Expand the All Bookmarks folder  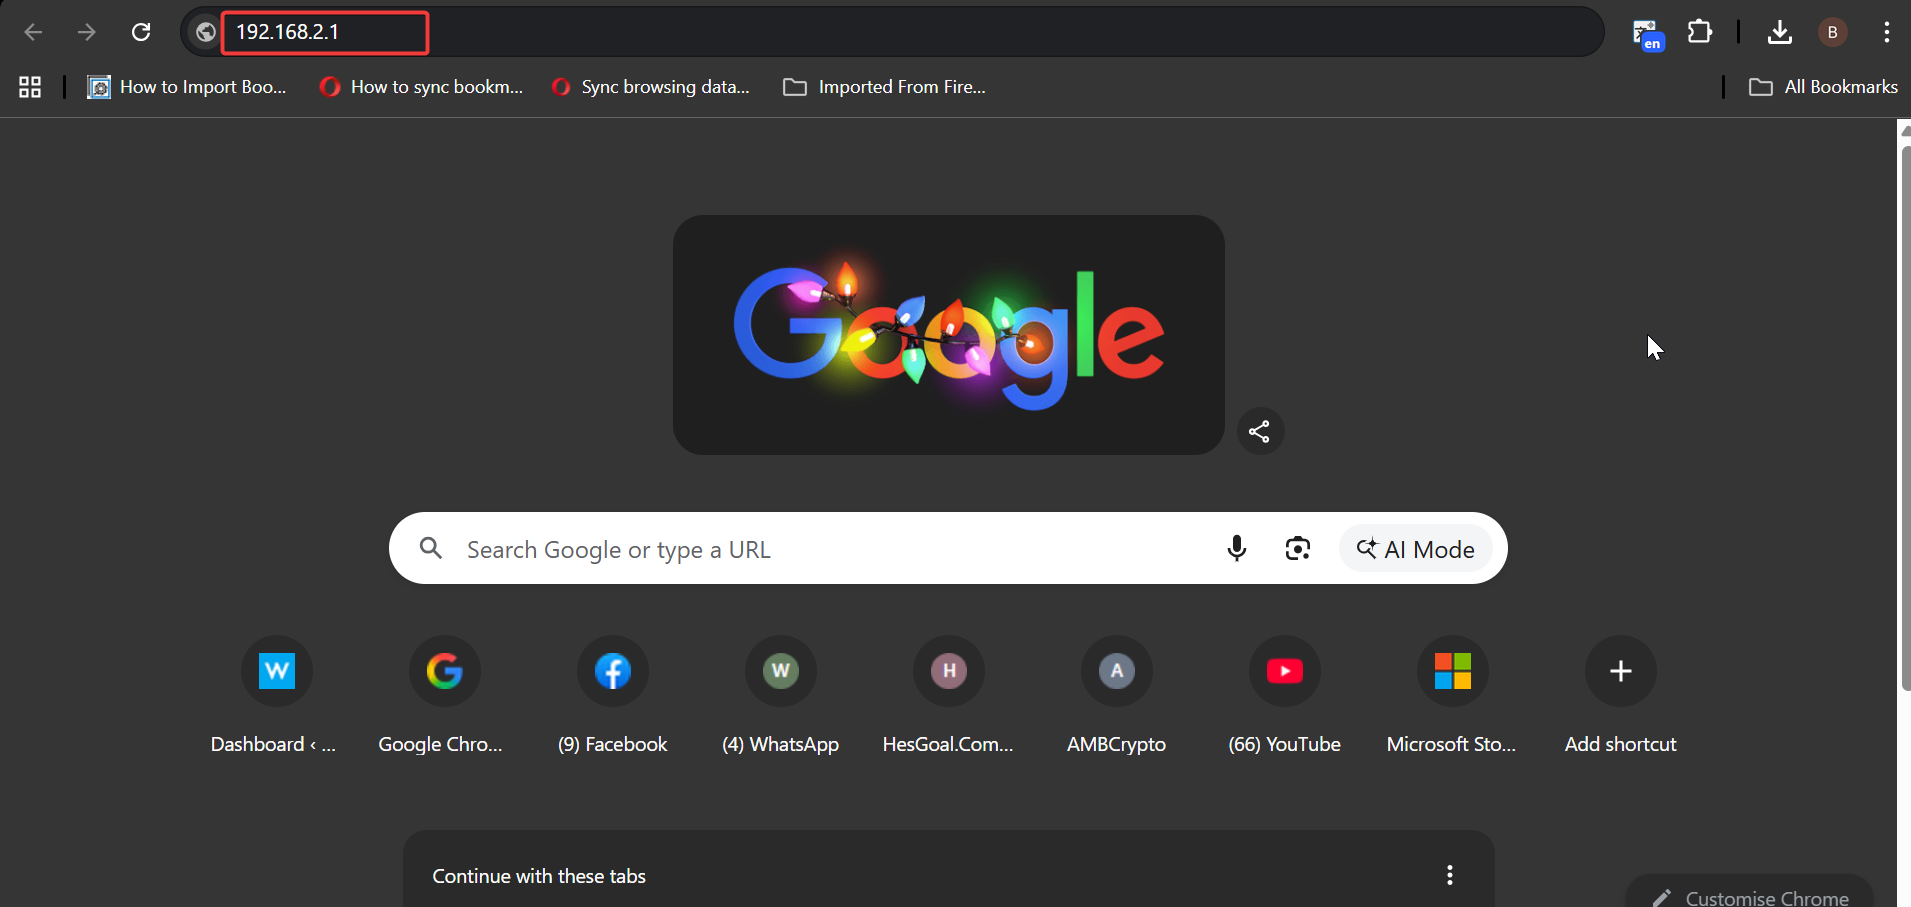1823,87
